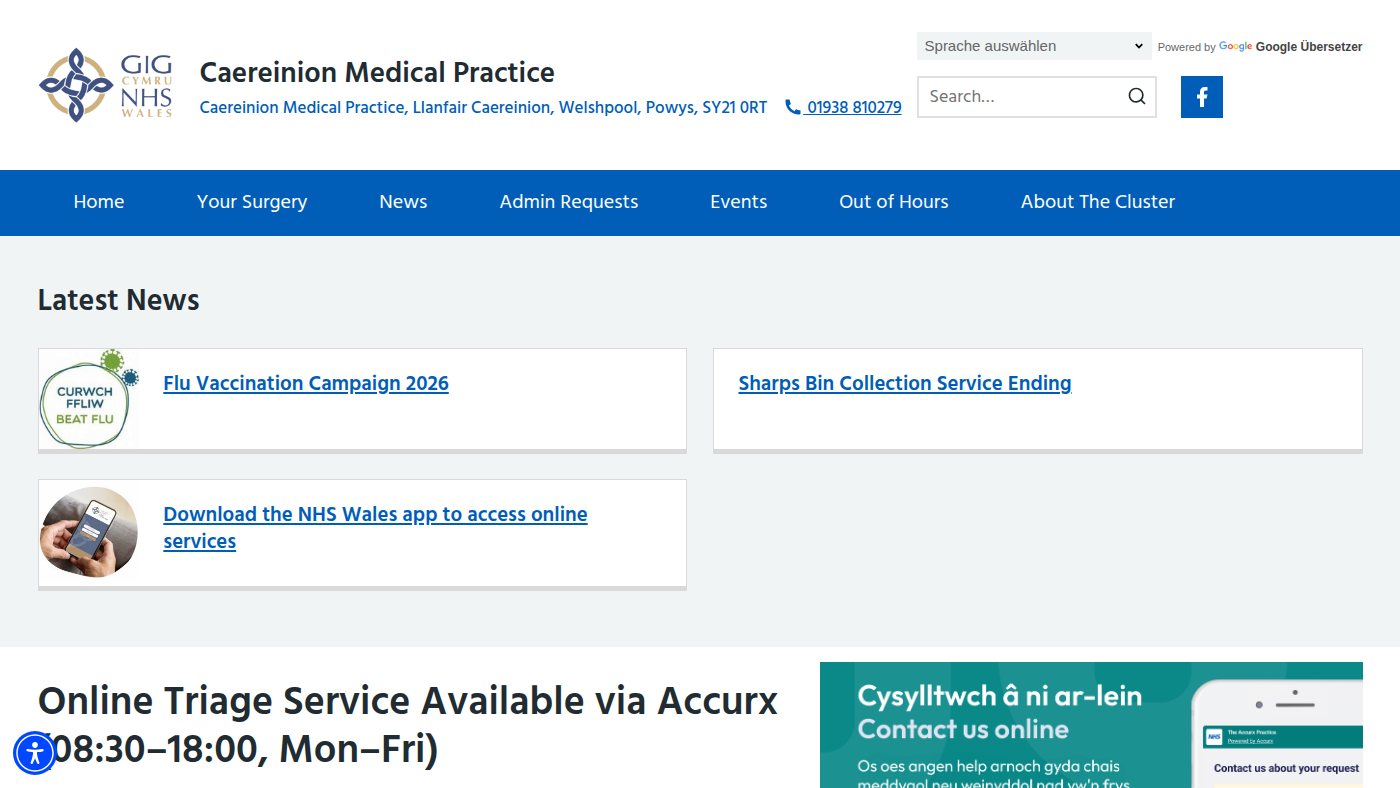Image resolution: width=1400 pixels, height=788 pixels.
Task: Open Download the NHS Wales app link
Action: pyautogui.click(x=375, y=527)
